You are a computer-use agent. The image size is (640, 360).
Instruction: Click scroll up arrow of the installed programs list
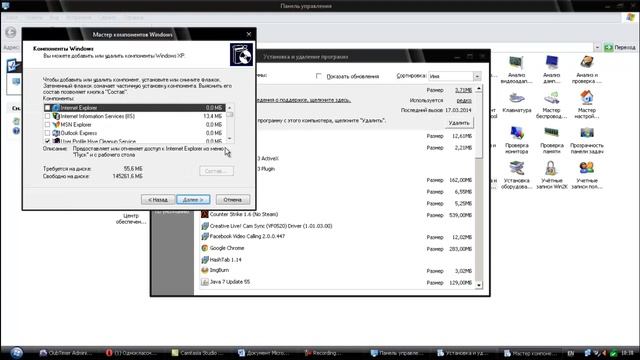479,88
